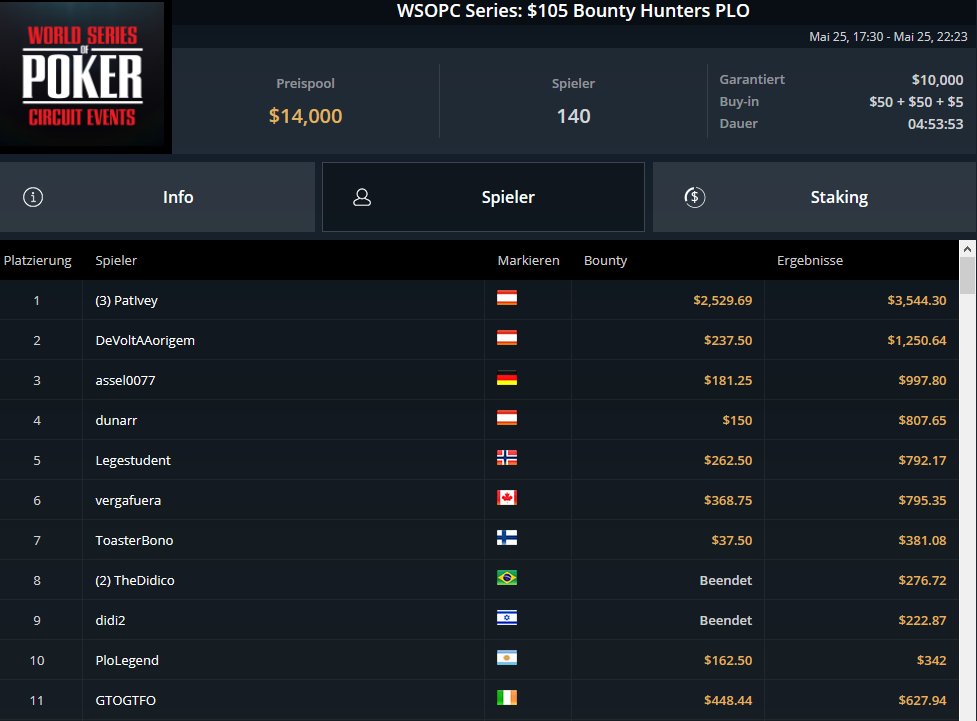Screen dimensions: 977x721
Task: Sort by the Bounty column header
Action: [x=605, y=260]
